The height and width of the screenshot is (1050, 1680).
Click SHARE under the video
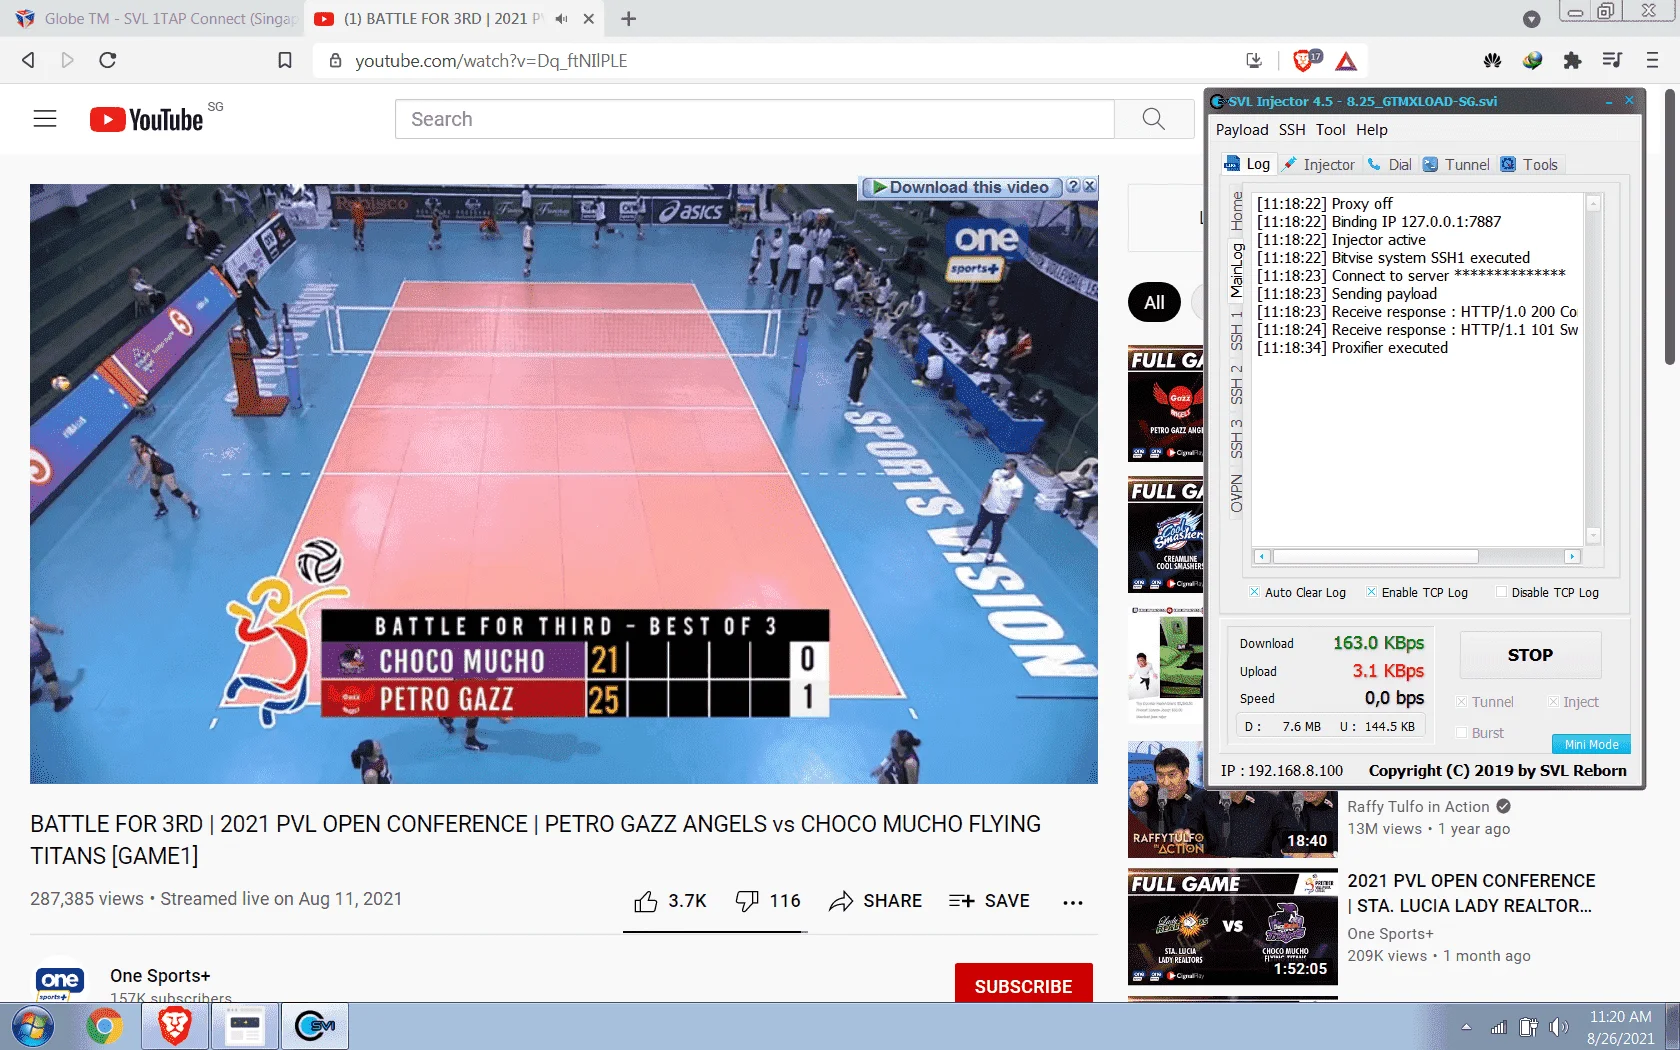coord(875,901)
